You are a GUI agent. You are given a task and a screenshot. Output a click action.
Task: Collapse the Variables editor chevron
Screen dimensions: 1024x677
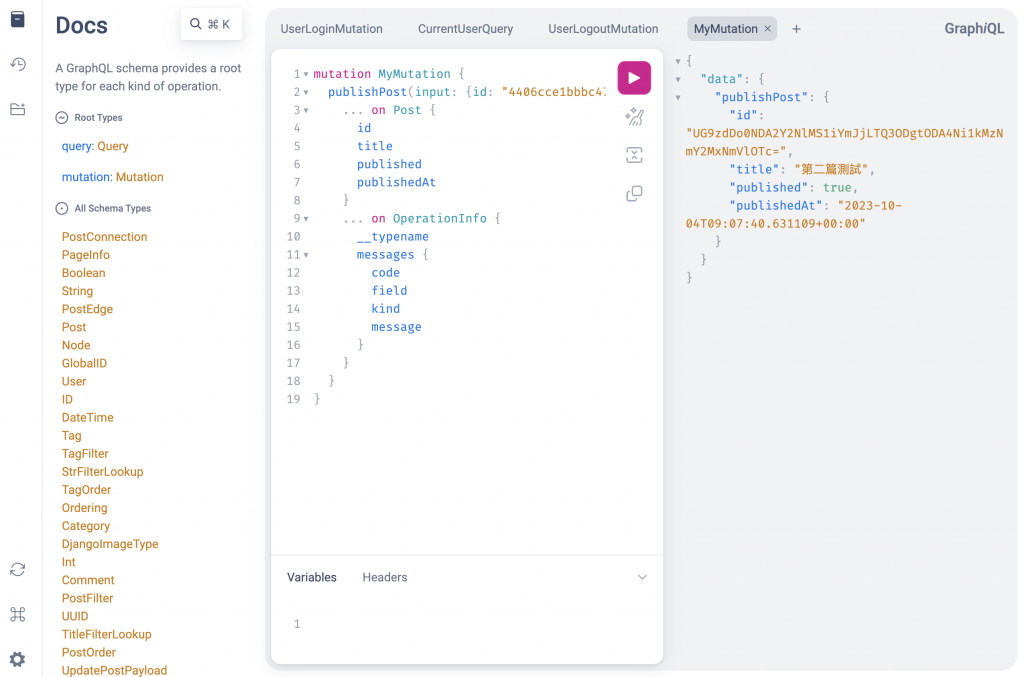click(x=642, y=577)
